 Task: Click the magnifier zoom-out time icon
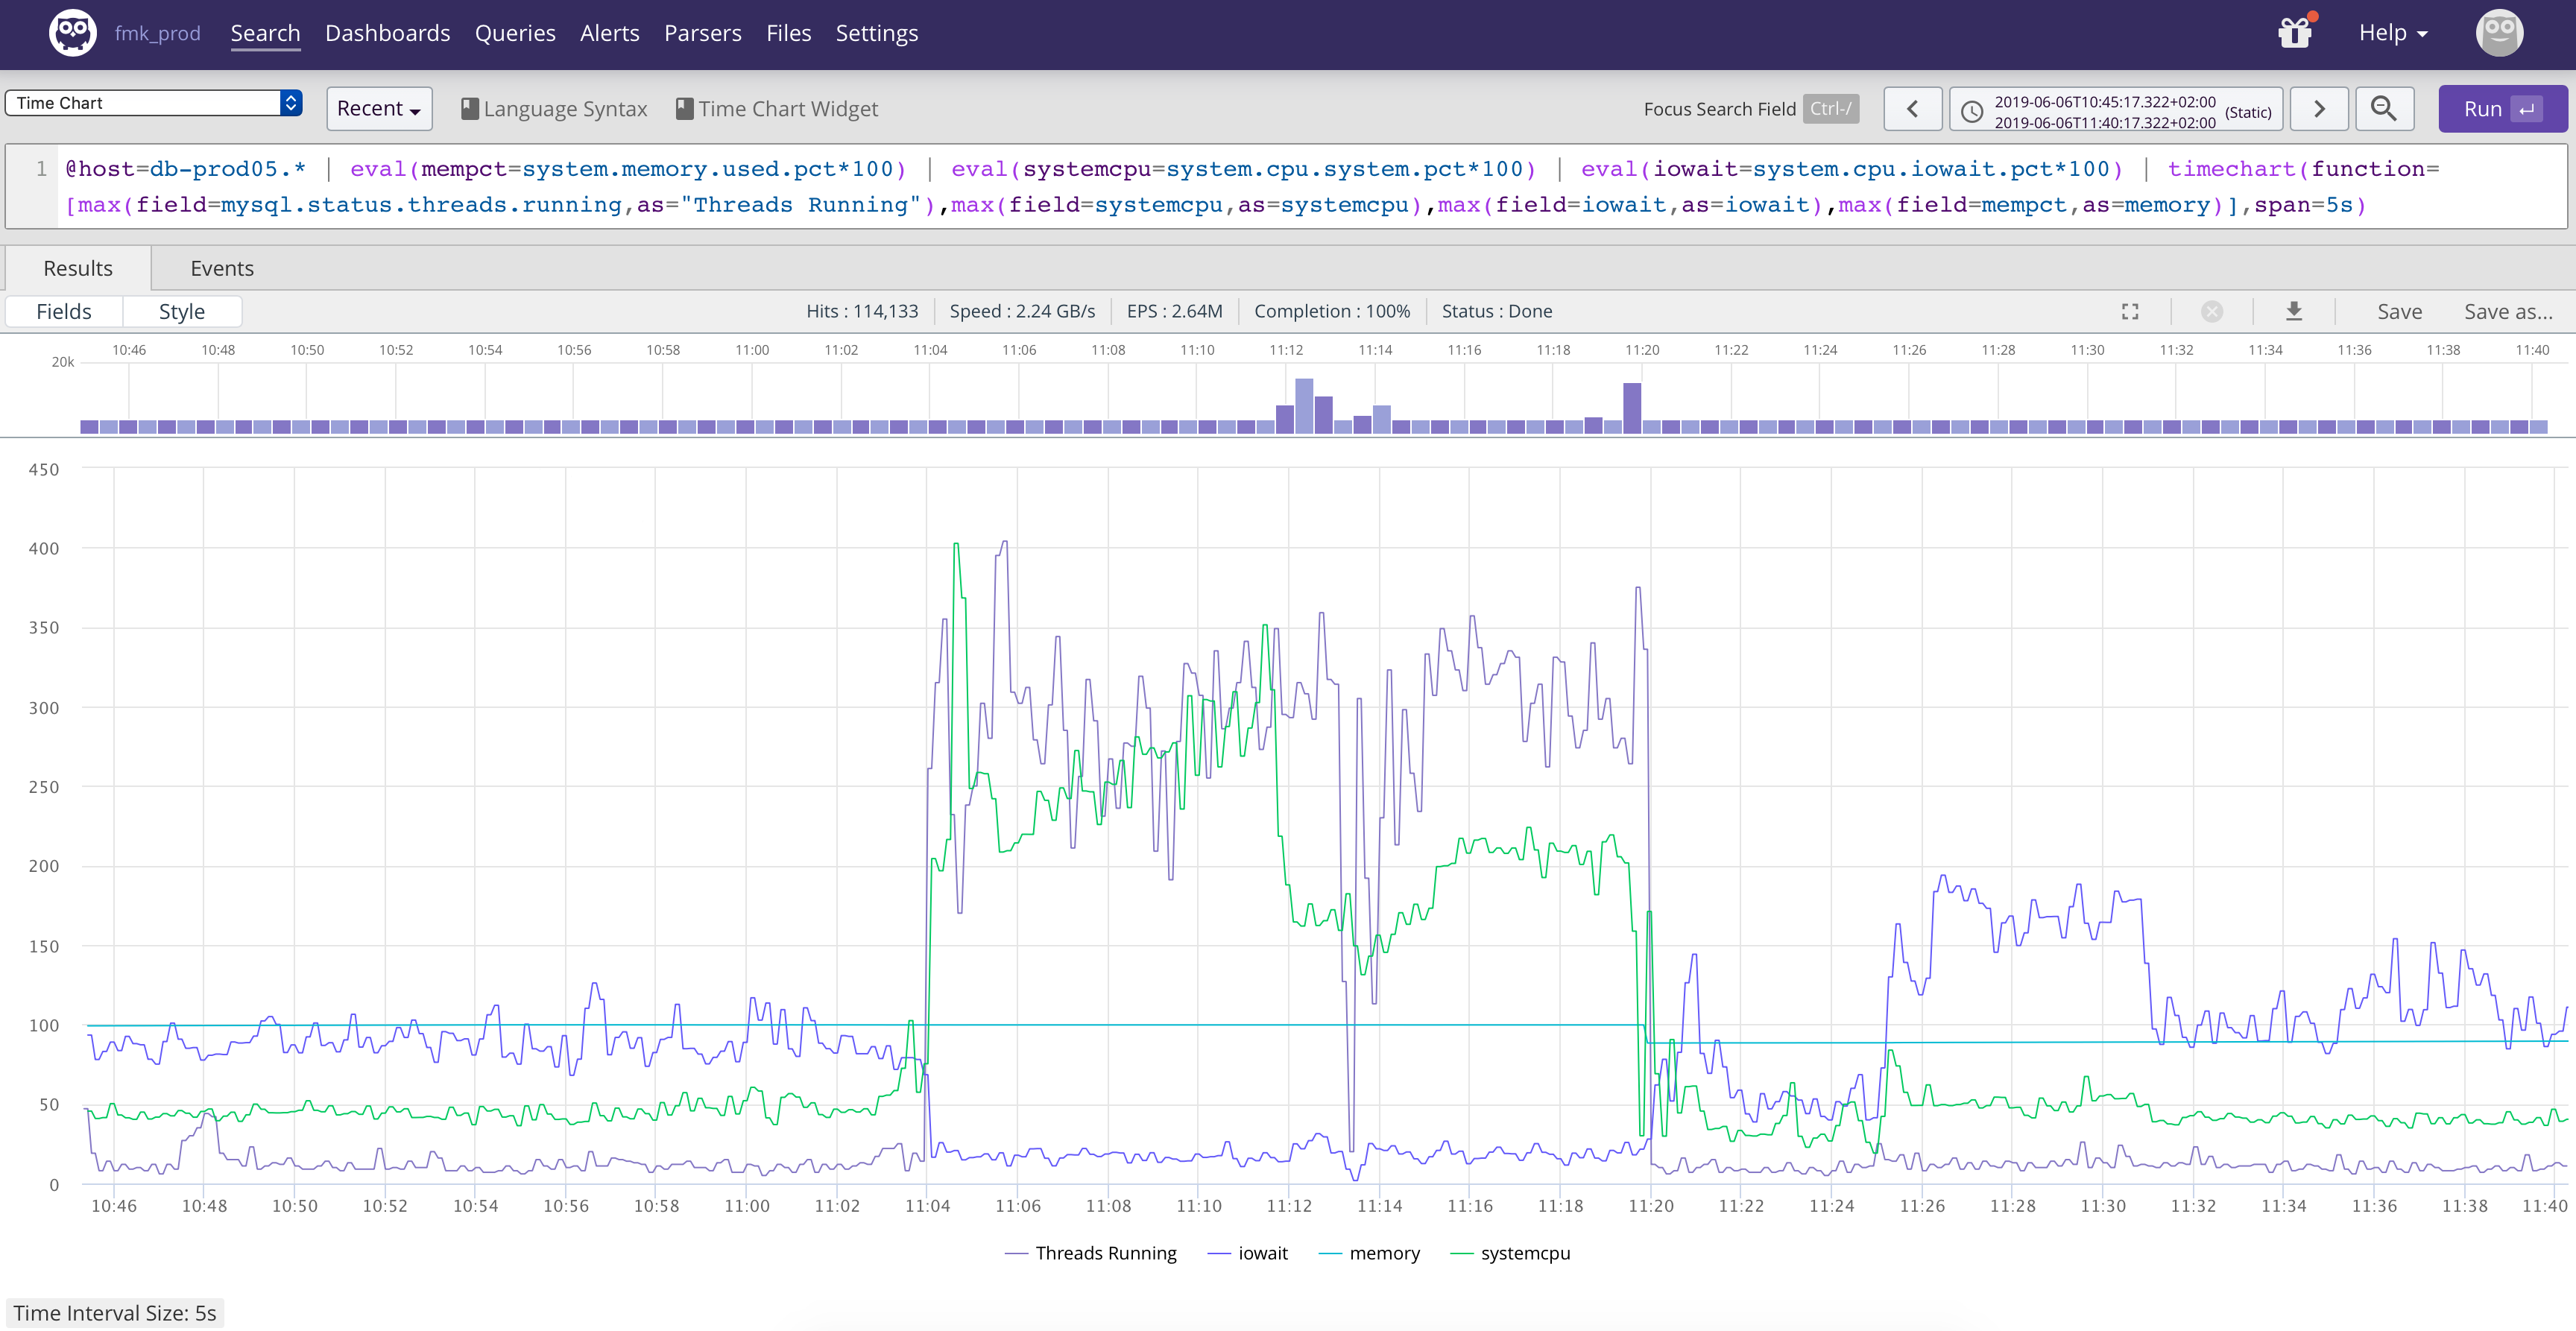[x=2384, y=109]
